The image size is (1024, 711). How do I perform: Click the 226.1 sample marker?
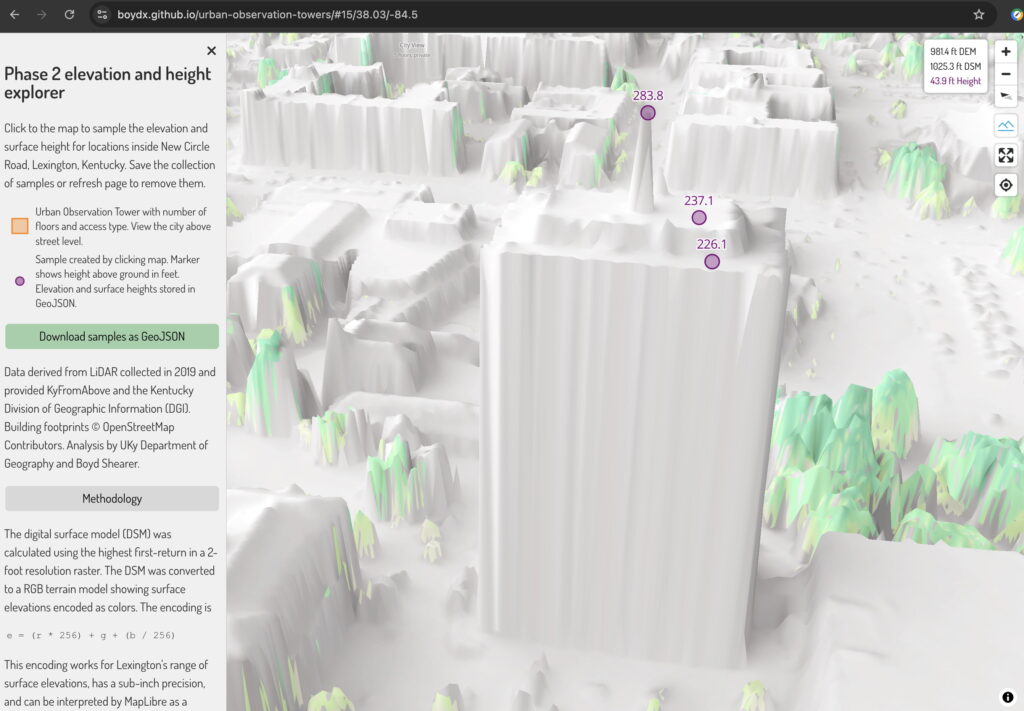(712, 262)
